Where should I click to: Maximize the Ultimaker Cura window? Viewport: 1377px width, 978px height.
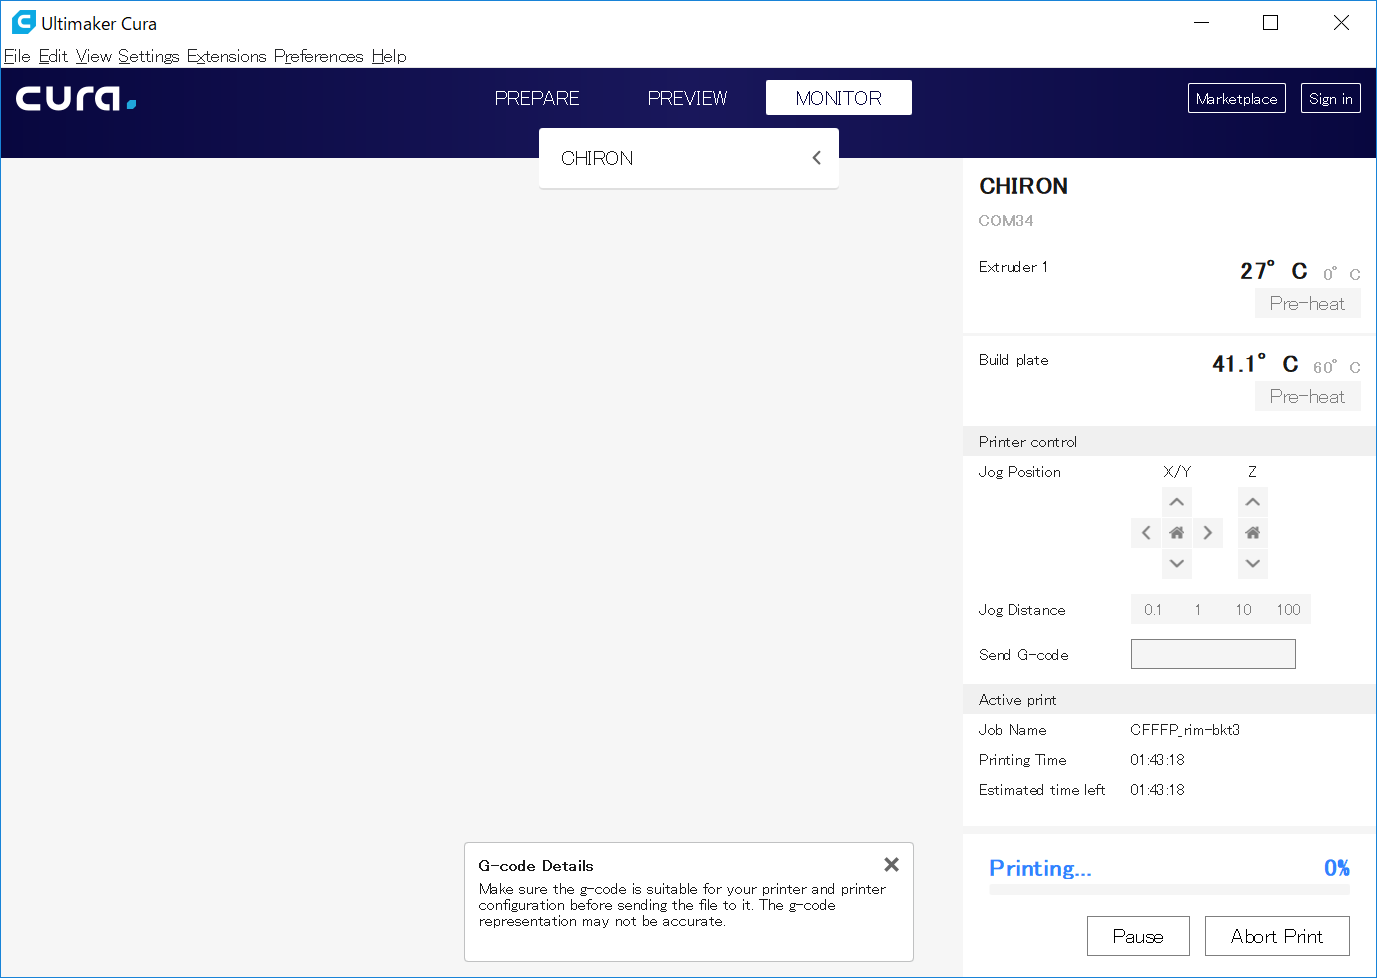pyautogui.click(x=1271, y=22)
